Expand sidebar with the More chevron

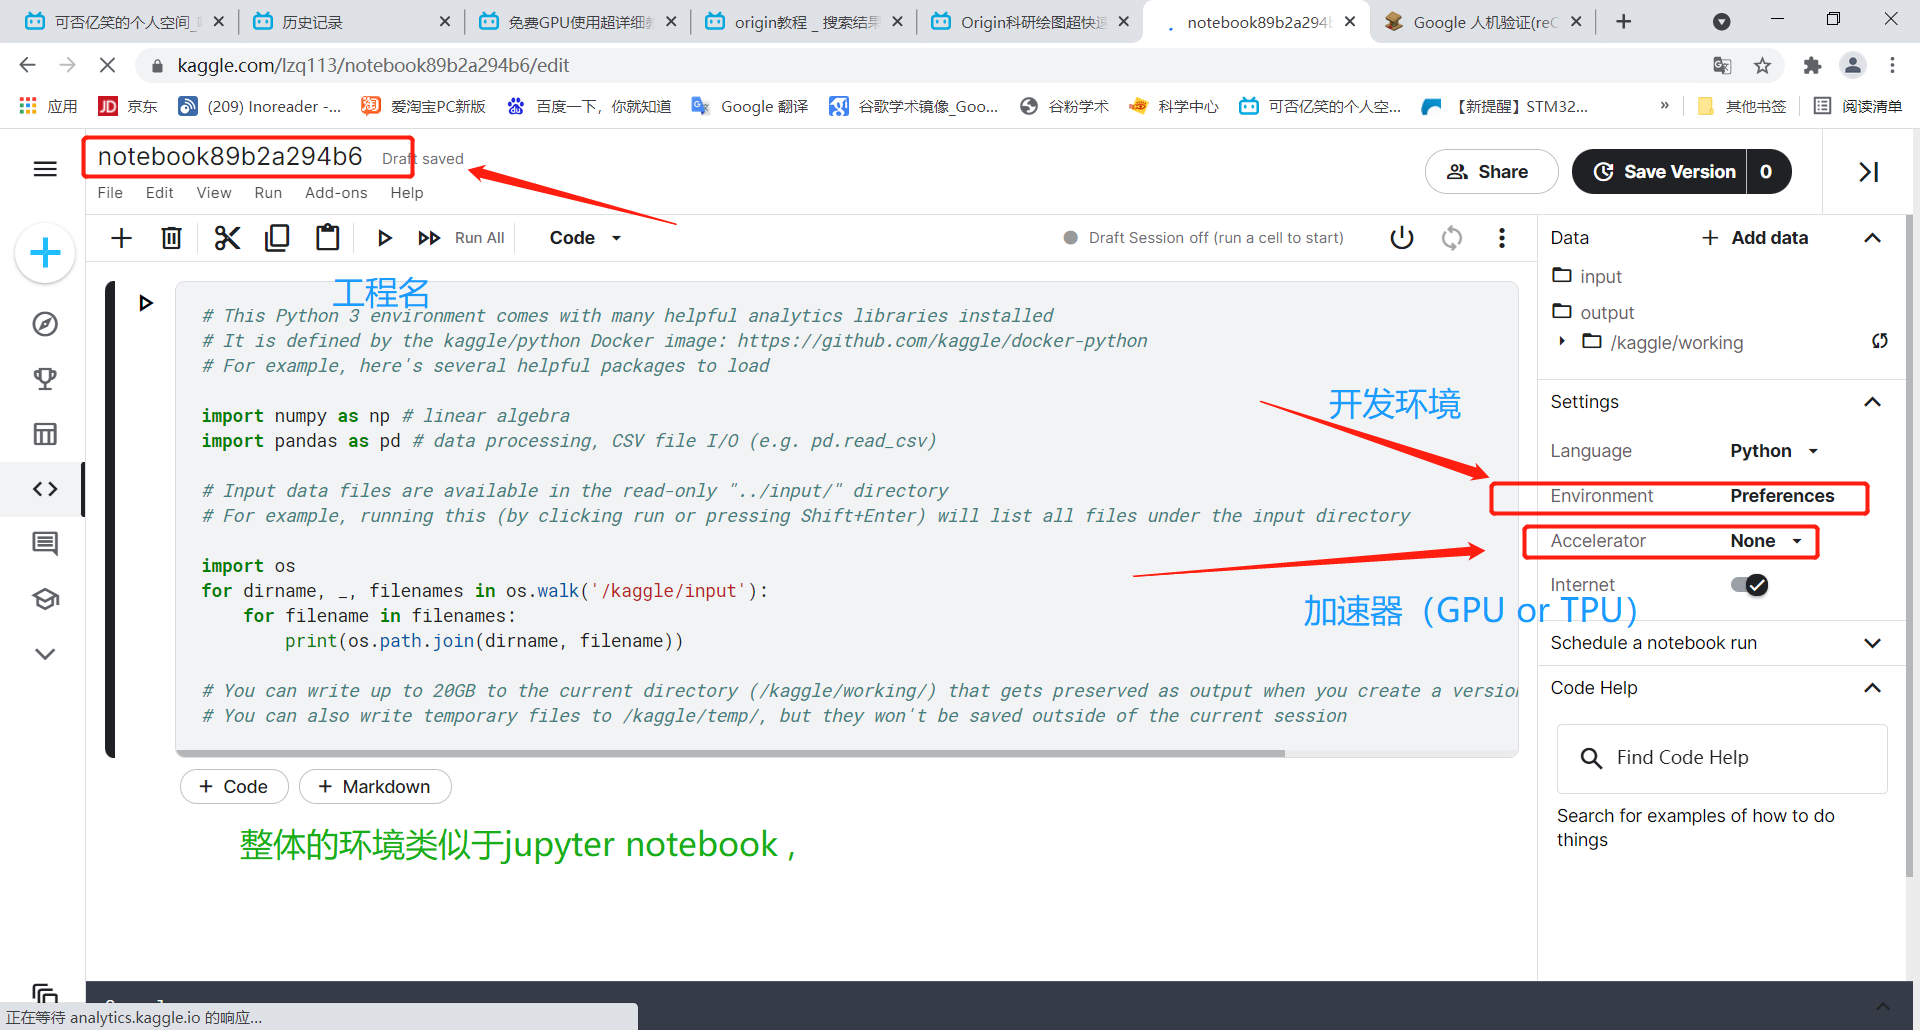pyautogui.click(x=45, y=654)
